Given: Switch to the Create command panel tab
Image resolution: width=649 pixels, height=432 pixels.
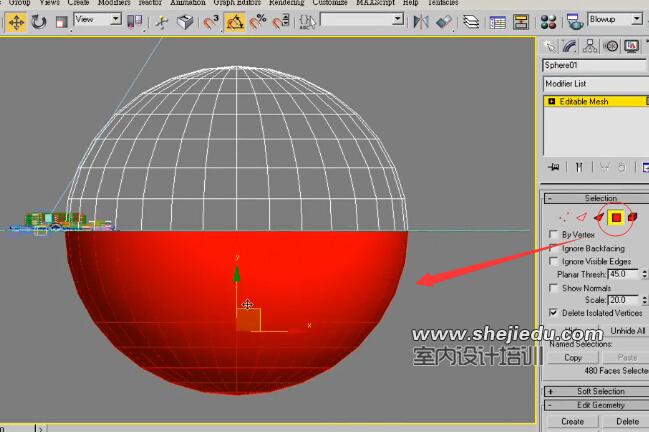Looking at the screenshot, I should point(550,46).
